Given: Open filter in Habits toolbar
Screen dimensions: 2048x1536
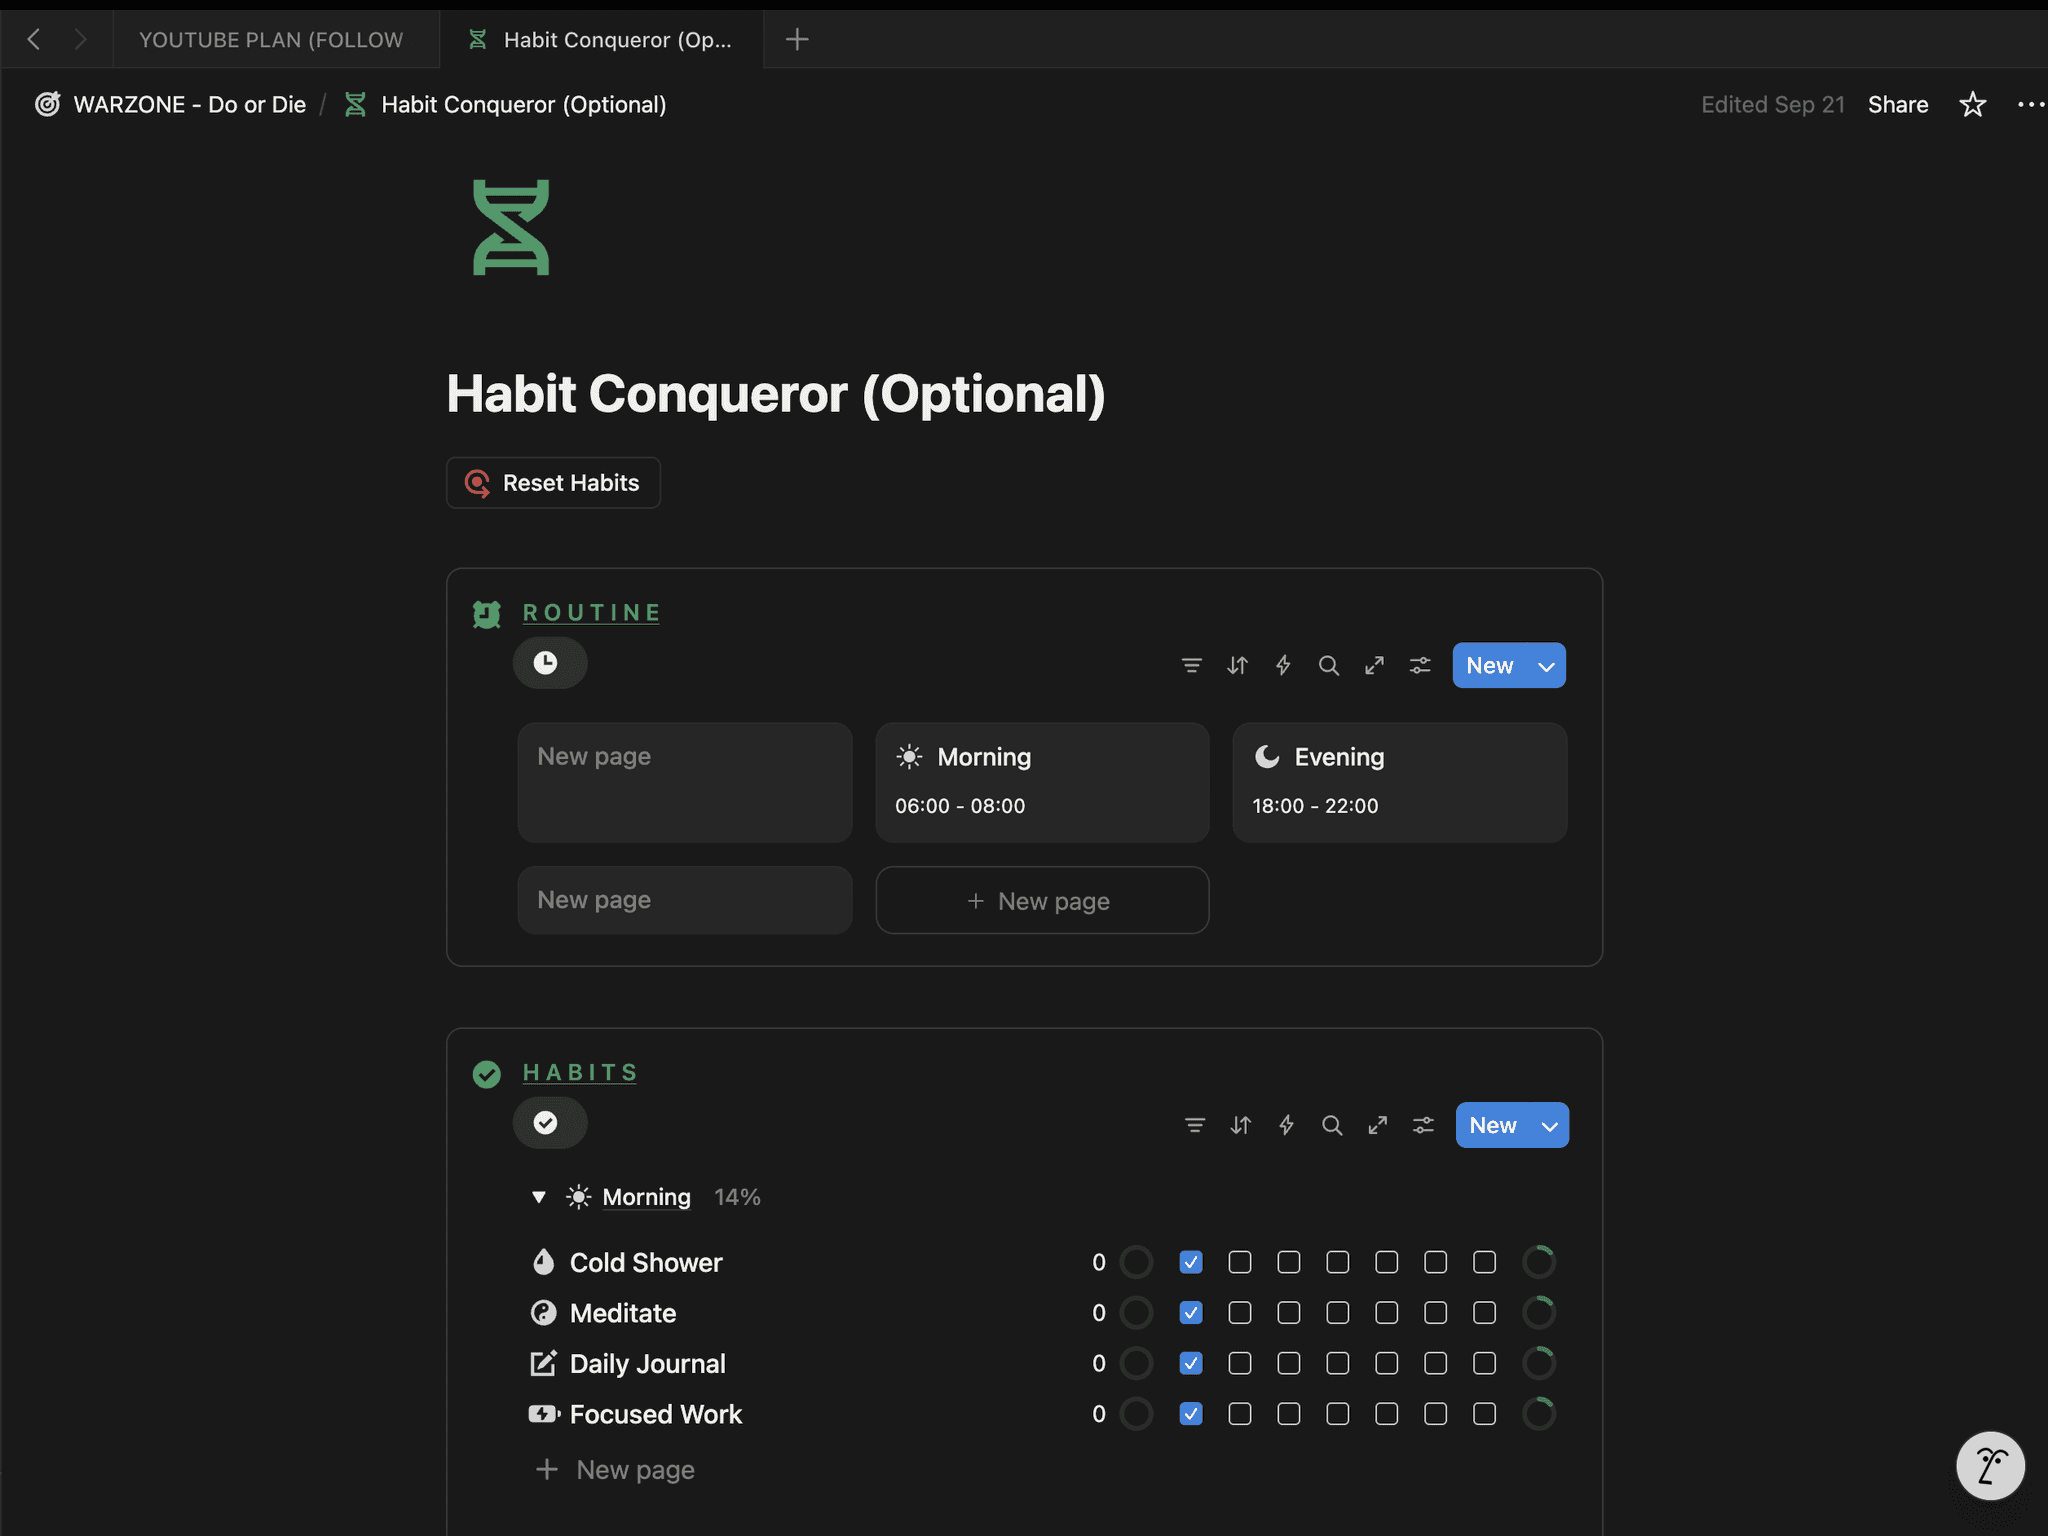Looking at the screenshot, I should (x=1194, y=1126).
